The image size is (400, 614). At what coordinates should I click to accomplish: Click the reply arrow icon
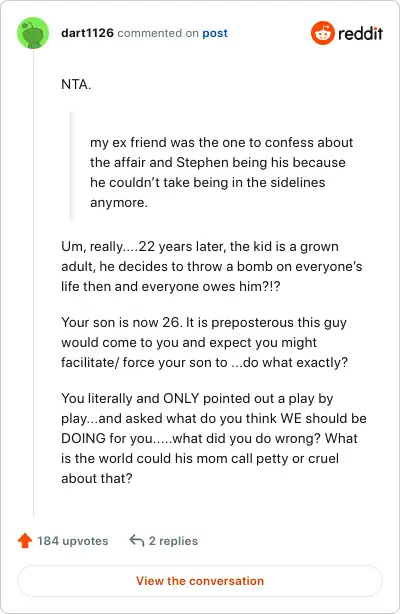pos(137,540)
